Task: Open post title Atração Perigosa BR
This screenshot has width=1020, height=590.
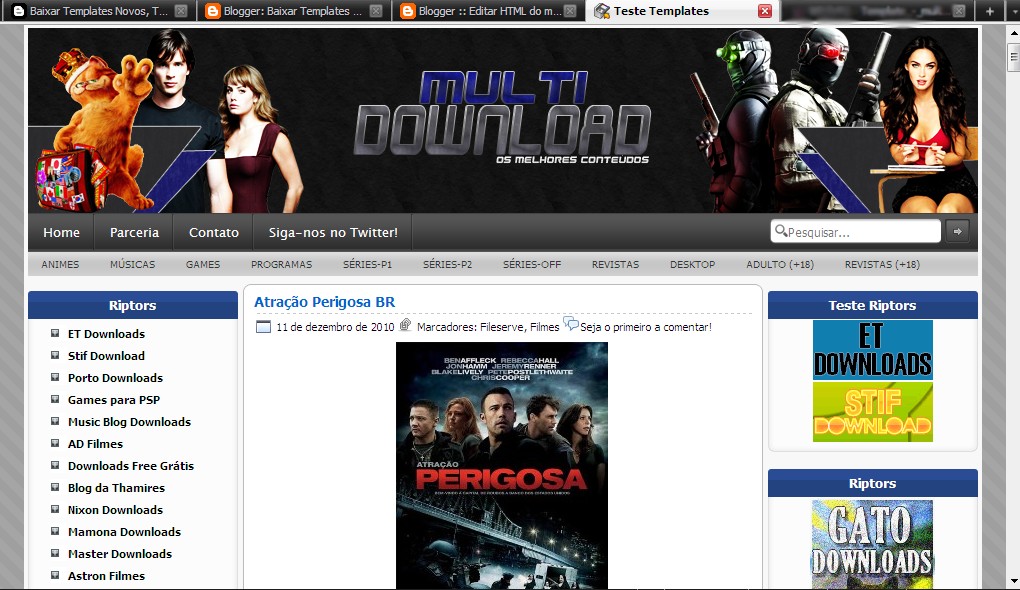Action: (325, 302)
